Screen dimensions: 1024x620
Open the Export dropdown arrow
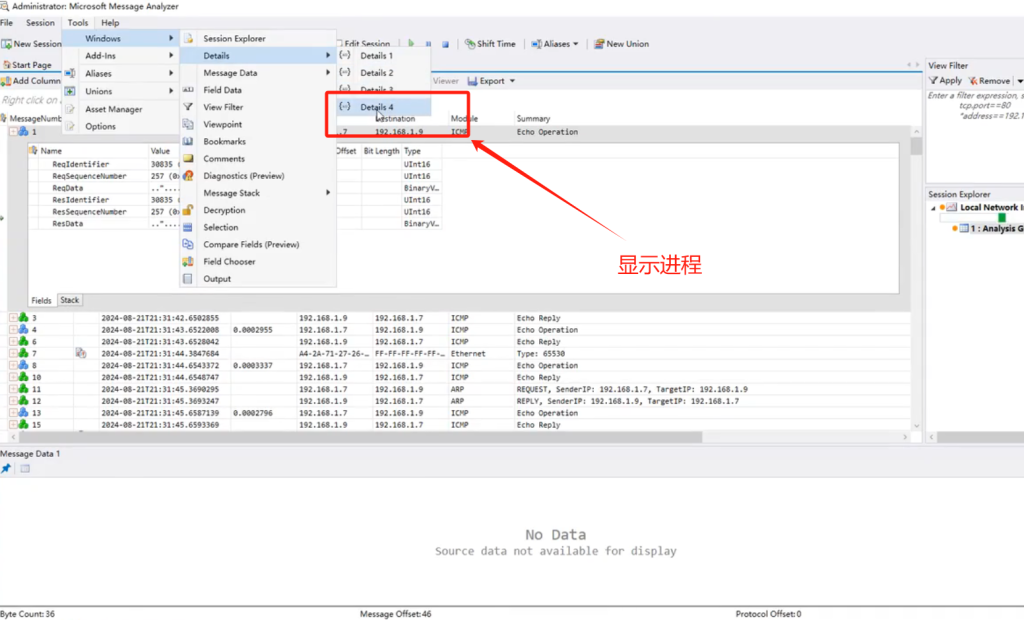click(x=512, y=81)
